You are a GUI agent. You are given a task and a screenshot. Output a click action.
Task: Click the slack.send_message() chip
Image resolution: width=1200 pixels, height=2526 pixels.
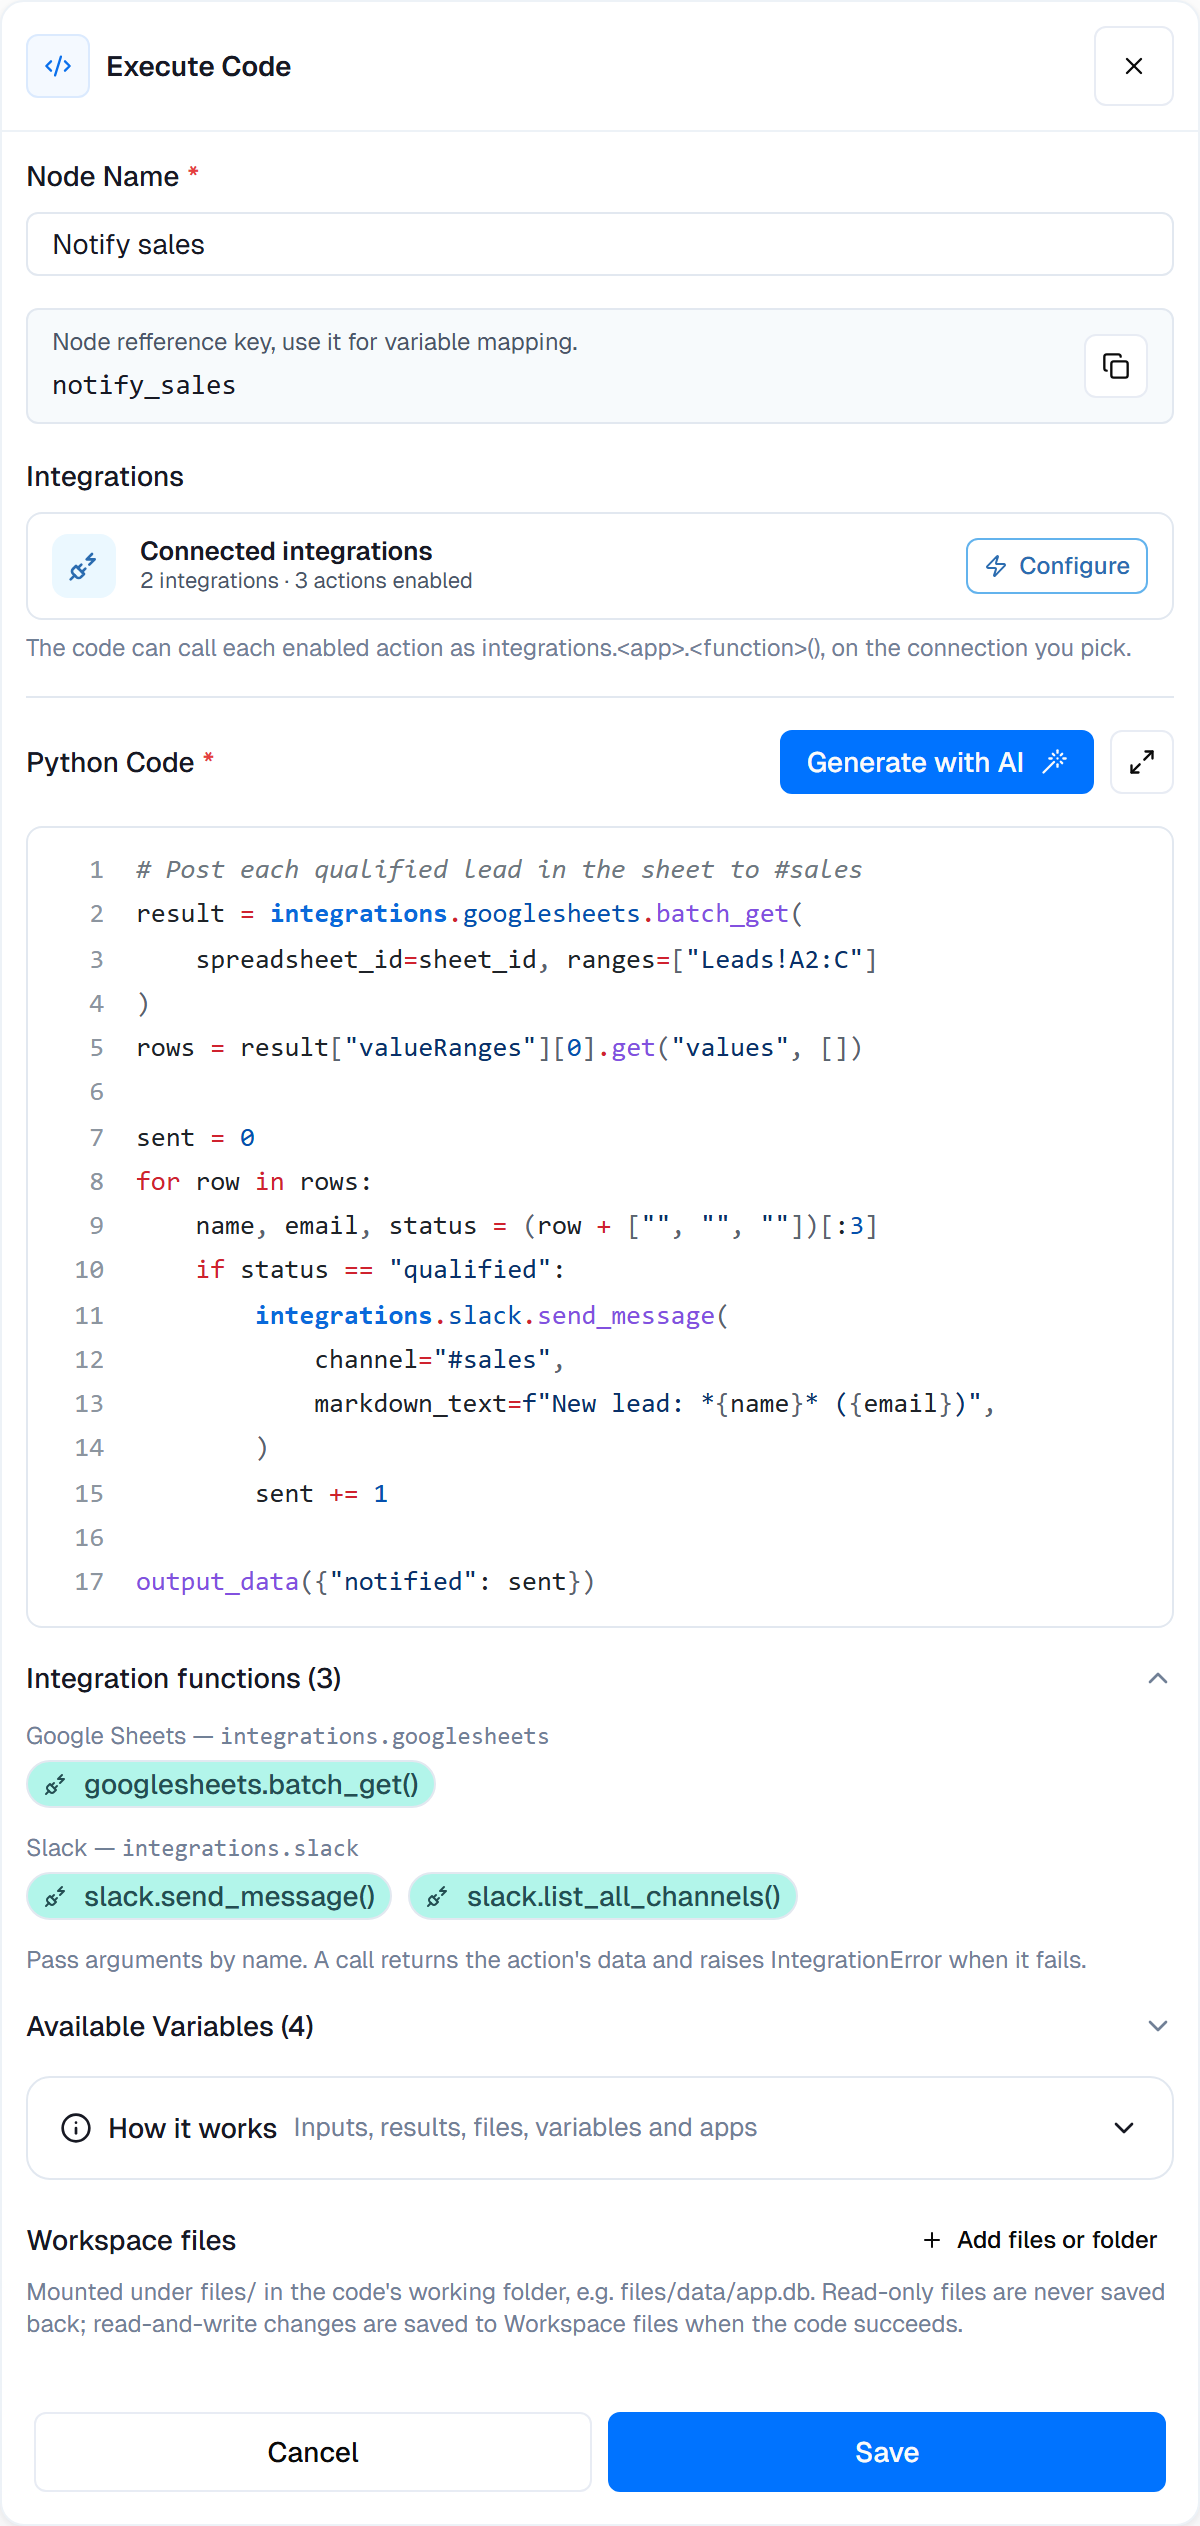click(x=209, y=1896)
